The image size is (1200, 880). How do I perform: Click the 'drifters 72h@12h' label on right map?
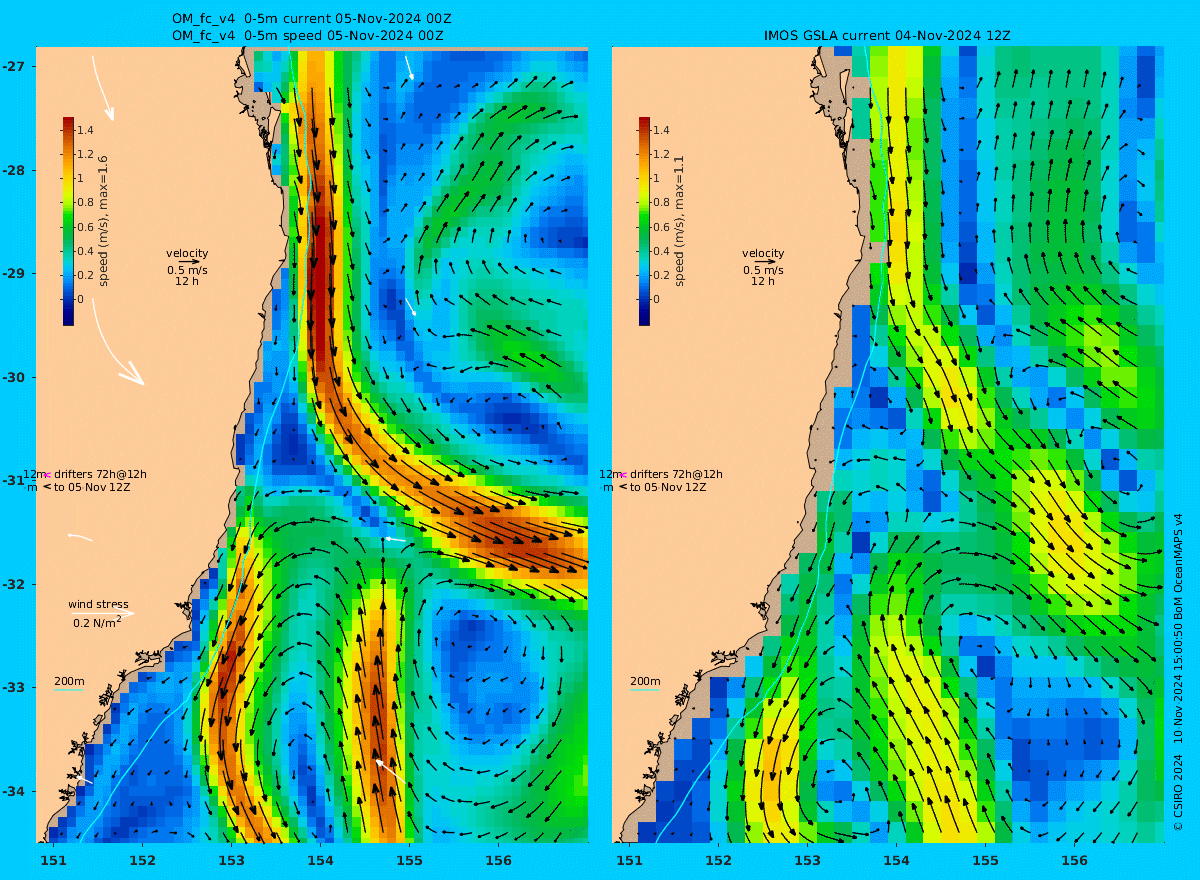[676, 474]
